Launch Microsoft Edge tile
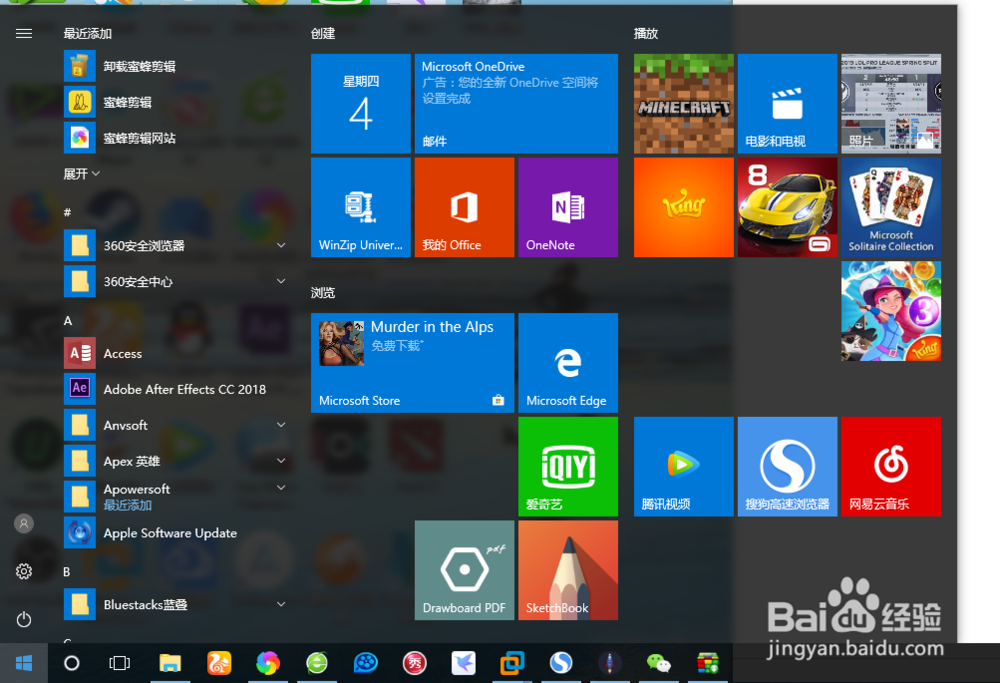Image resolution: width=1000 pixels, height=683 pixels. click(x=568, y=363)
